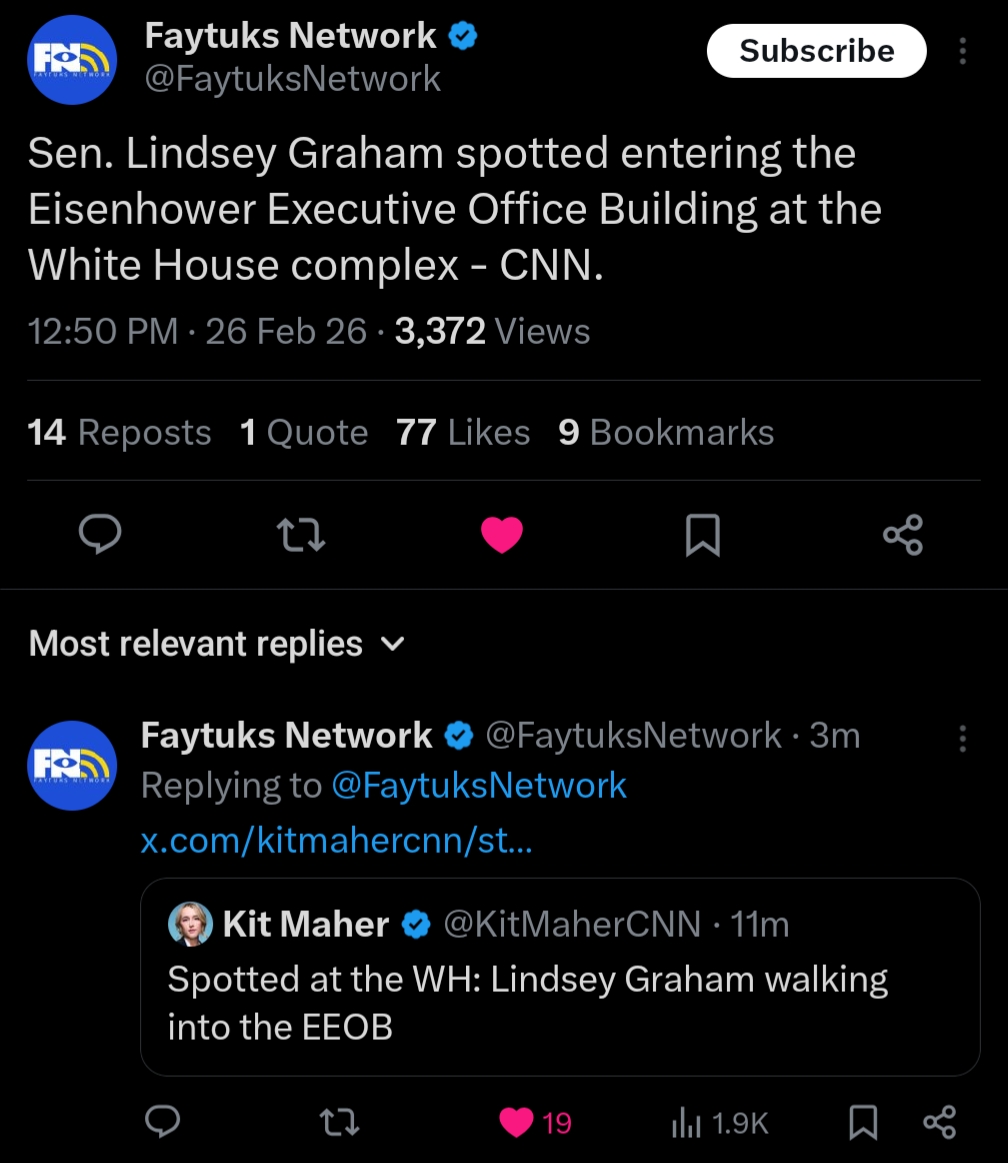Open the x.com/kitmahercnn link
This screenshot has width=1008, height=1163.
point(336,840)
